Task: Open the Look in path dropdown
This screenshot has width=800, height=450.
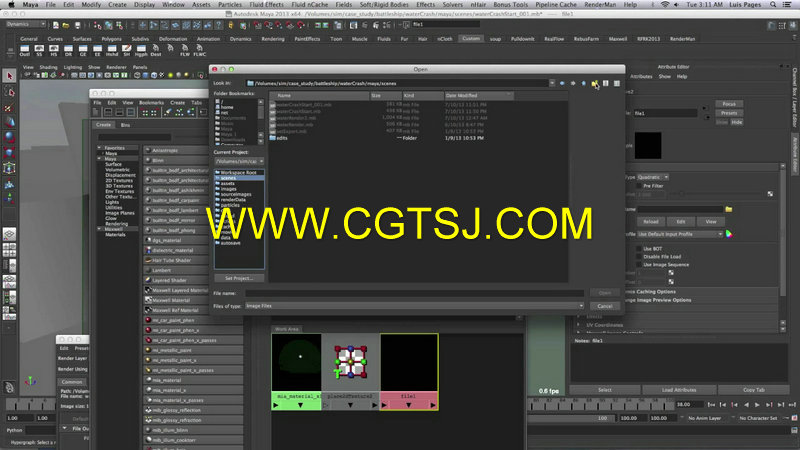Action: coord(552,83)
